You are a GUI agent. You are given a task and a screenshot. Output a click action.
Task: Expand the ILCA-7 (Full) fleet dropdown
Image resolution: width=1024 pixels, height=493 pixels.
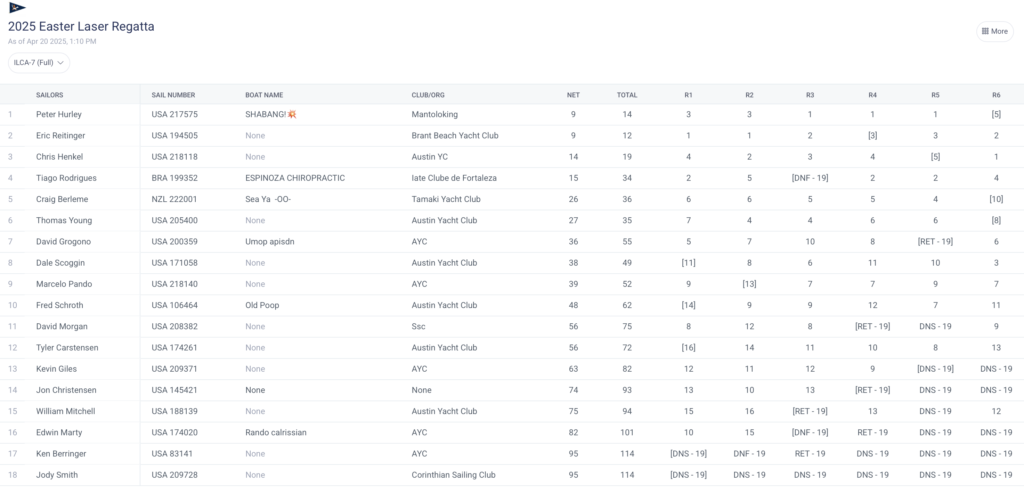coord(39,63)
